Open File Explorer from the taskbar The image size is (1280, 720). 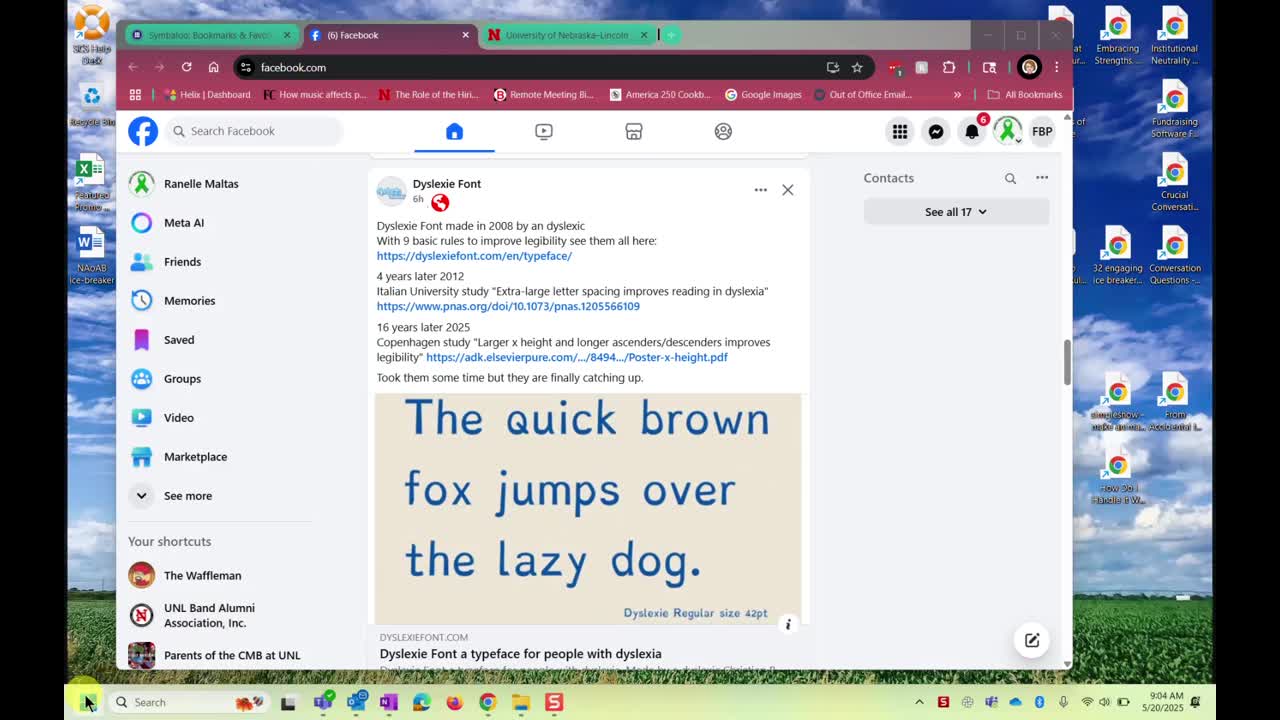pos(521,702)
